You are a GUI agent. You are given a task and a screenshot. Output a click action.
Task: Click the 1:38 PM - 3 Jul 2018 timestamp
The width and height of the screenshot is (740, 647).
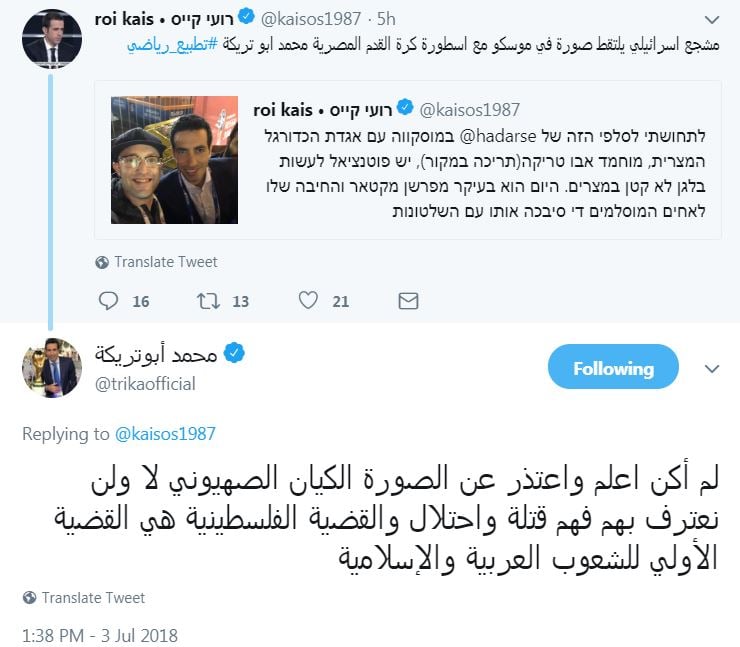[100, 635]
